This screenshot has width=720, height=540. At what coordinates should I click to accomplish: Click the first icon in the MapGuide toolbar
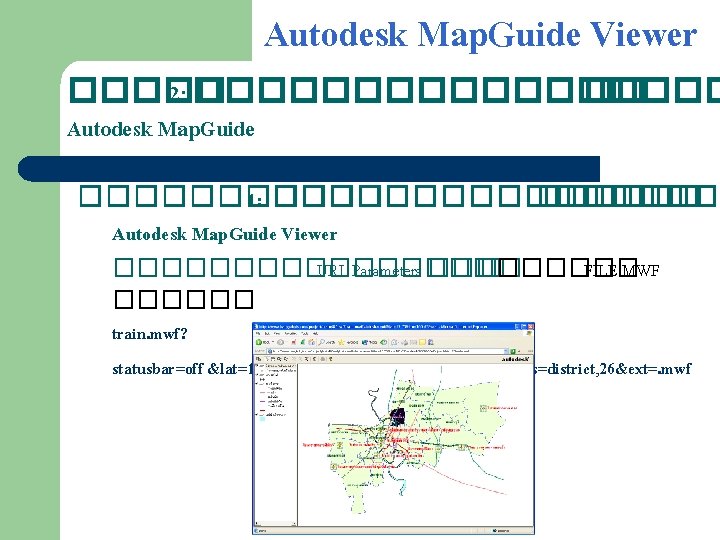(x=259, y=359)
